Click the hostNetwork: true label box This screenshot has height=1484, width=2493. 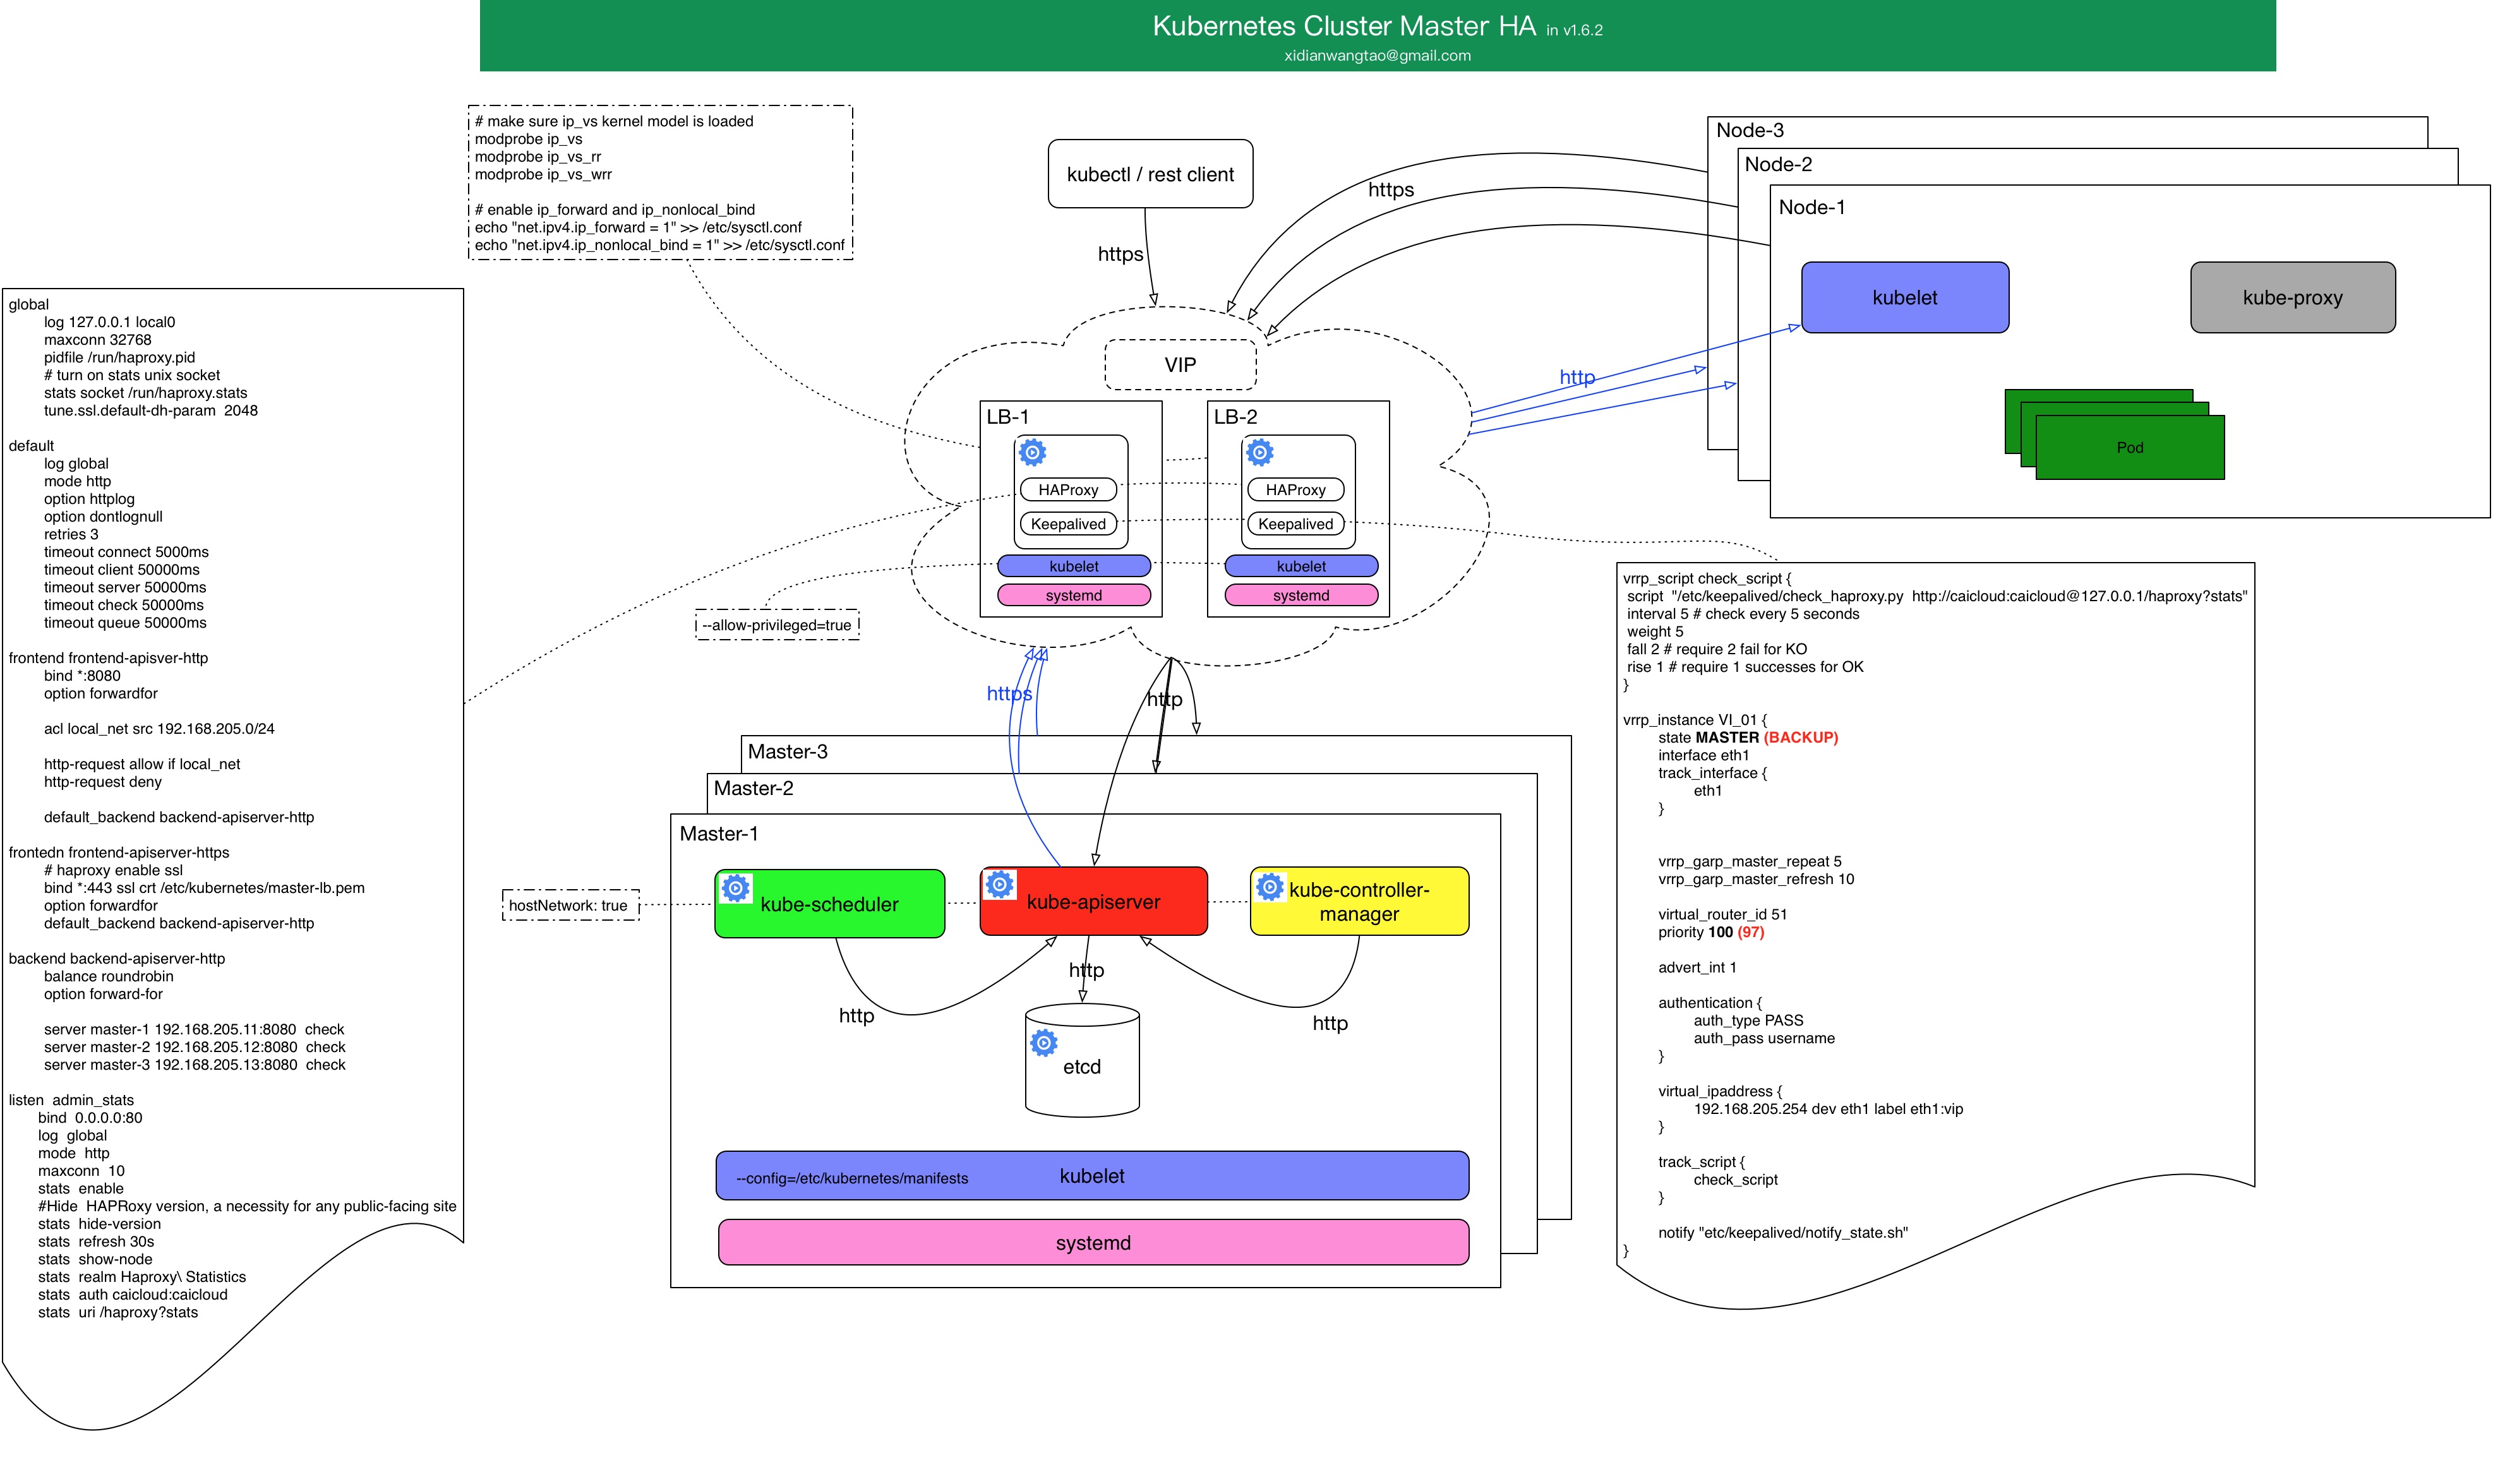(x=570, y=905)
